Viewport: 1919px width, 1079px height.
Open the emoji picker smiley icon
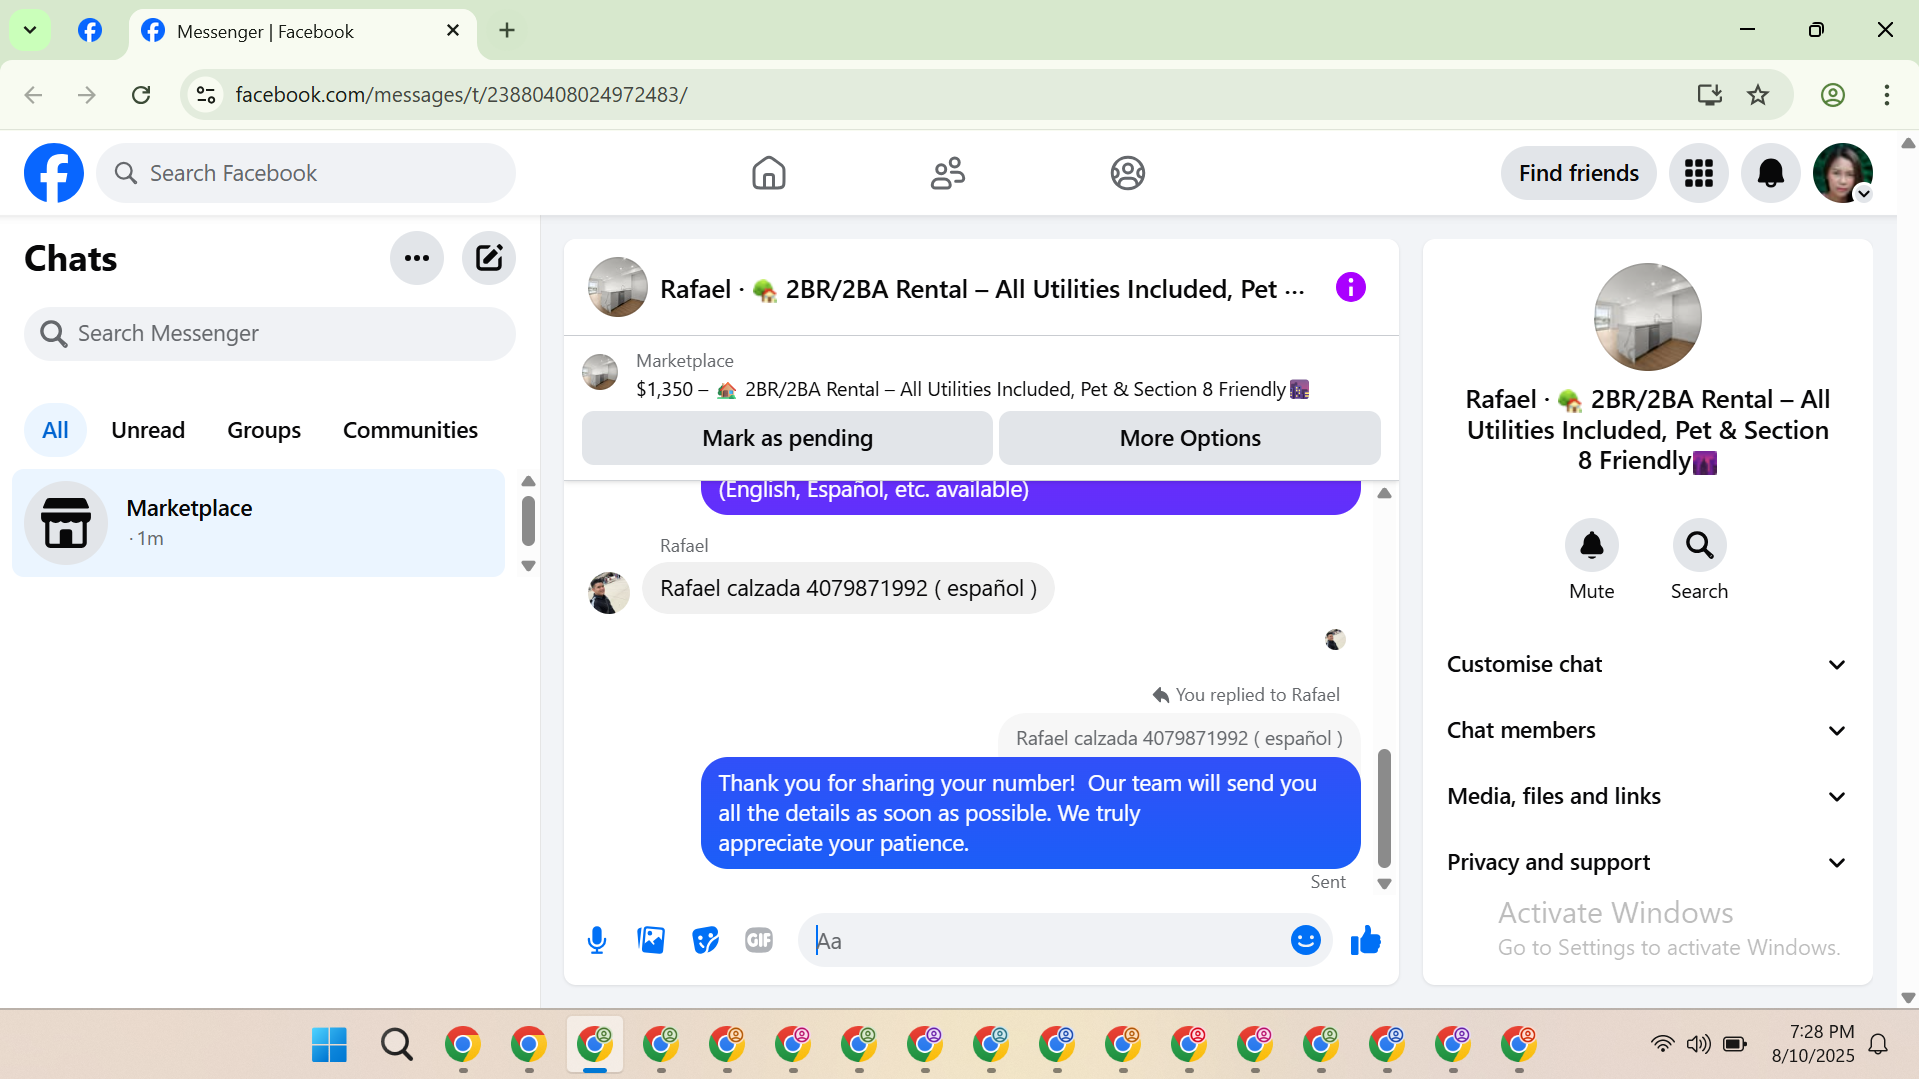tap(1305, 940)
